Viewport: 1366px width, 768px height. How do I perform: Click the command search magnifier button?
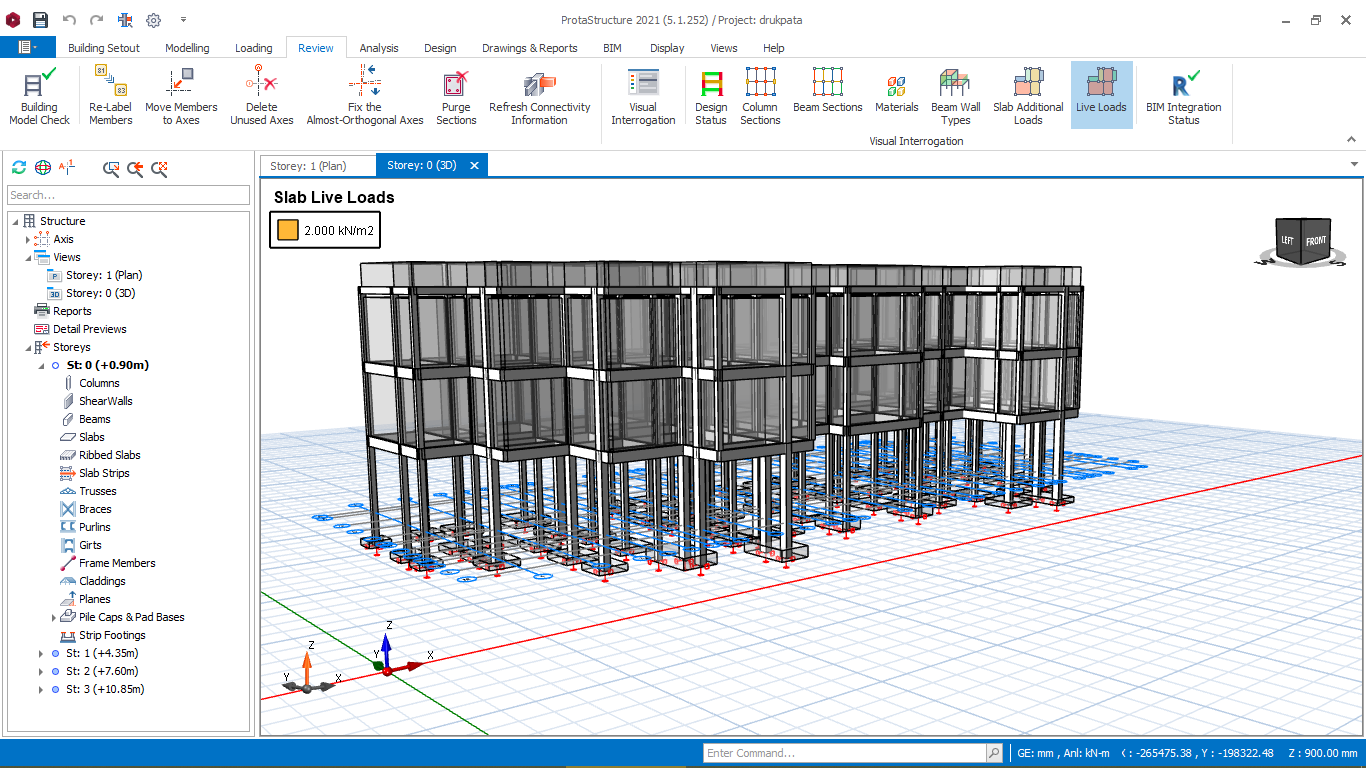994,753
